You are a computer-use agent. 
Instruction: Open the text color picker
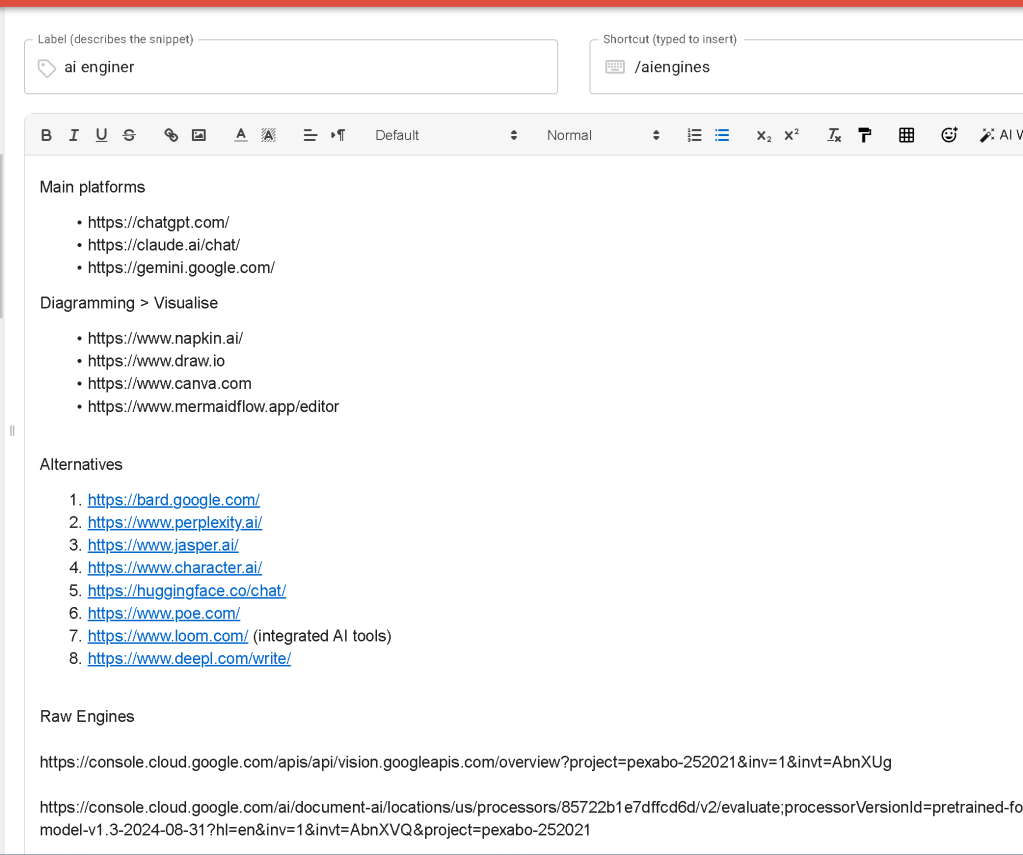pos(241,135)
